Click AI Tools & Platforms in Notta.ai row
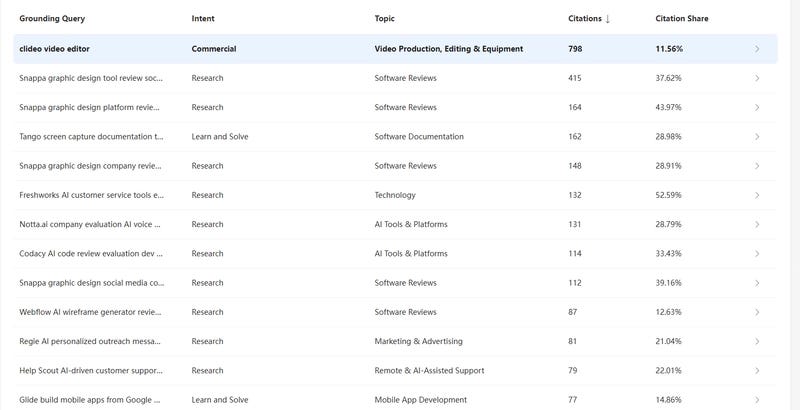 [411, 224]
